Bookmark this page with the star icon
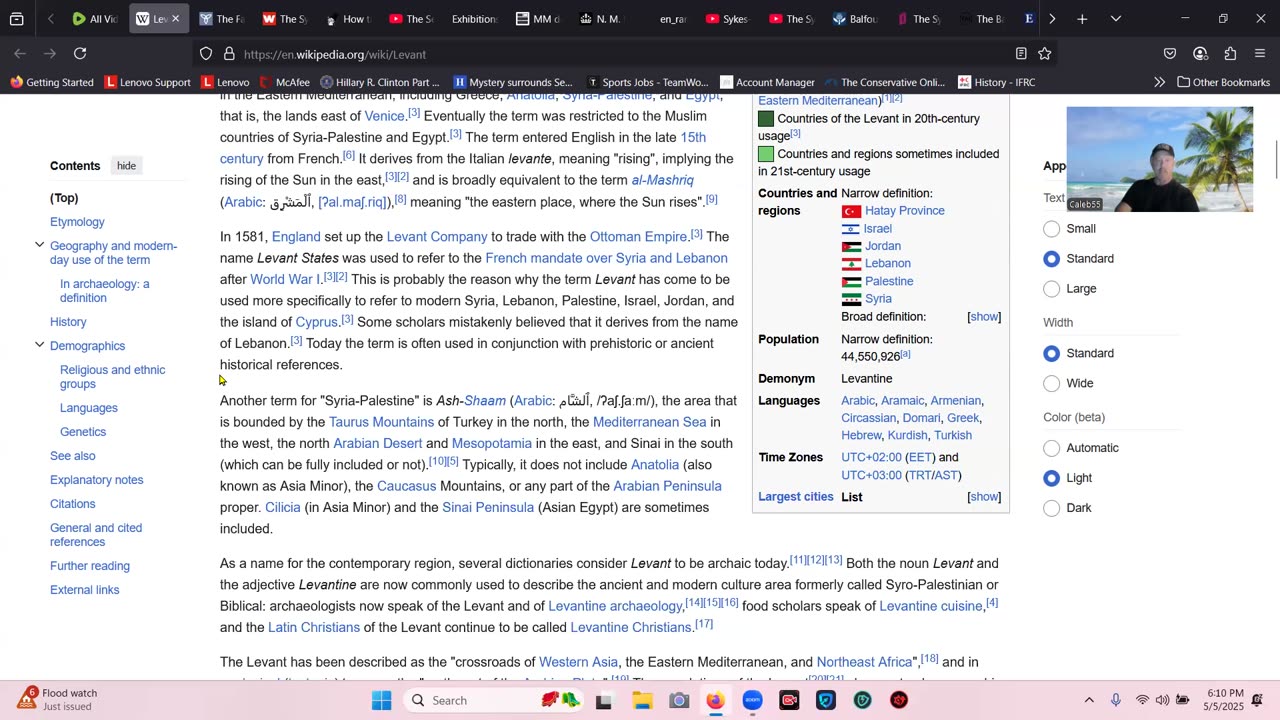Screen dimensions: 1280x720 point(1045,54)
